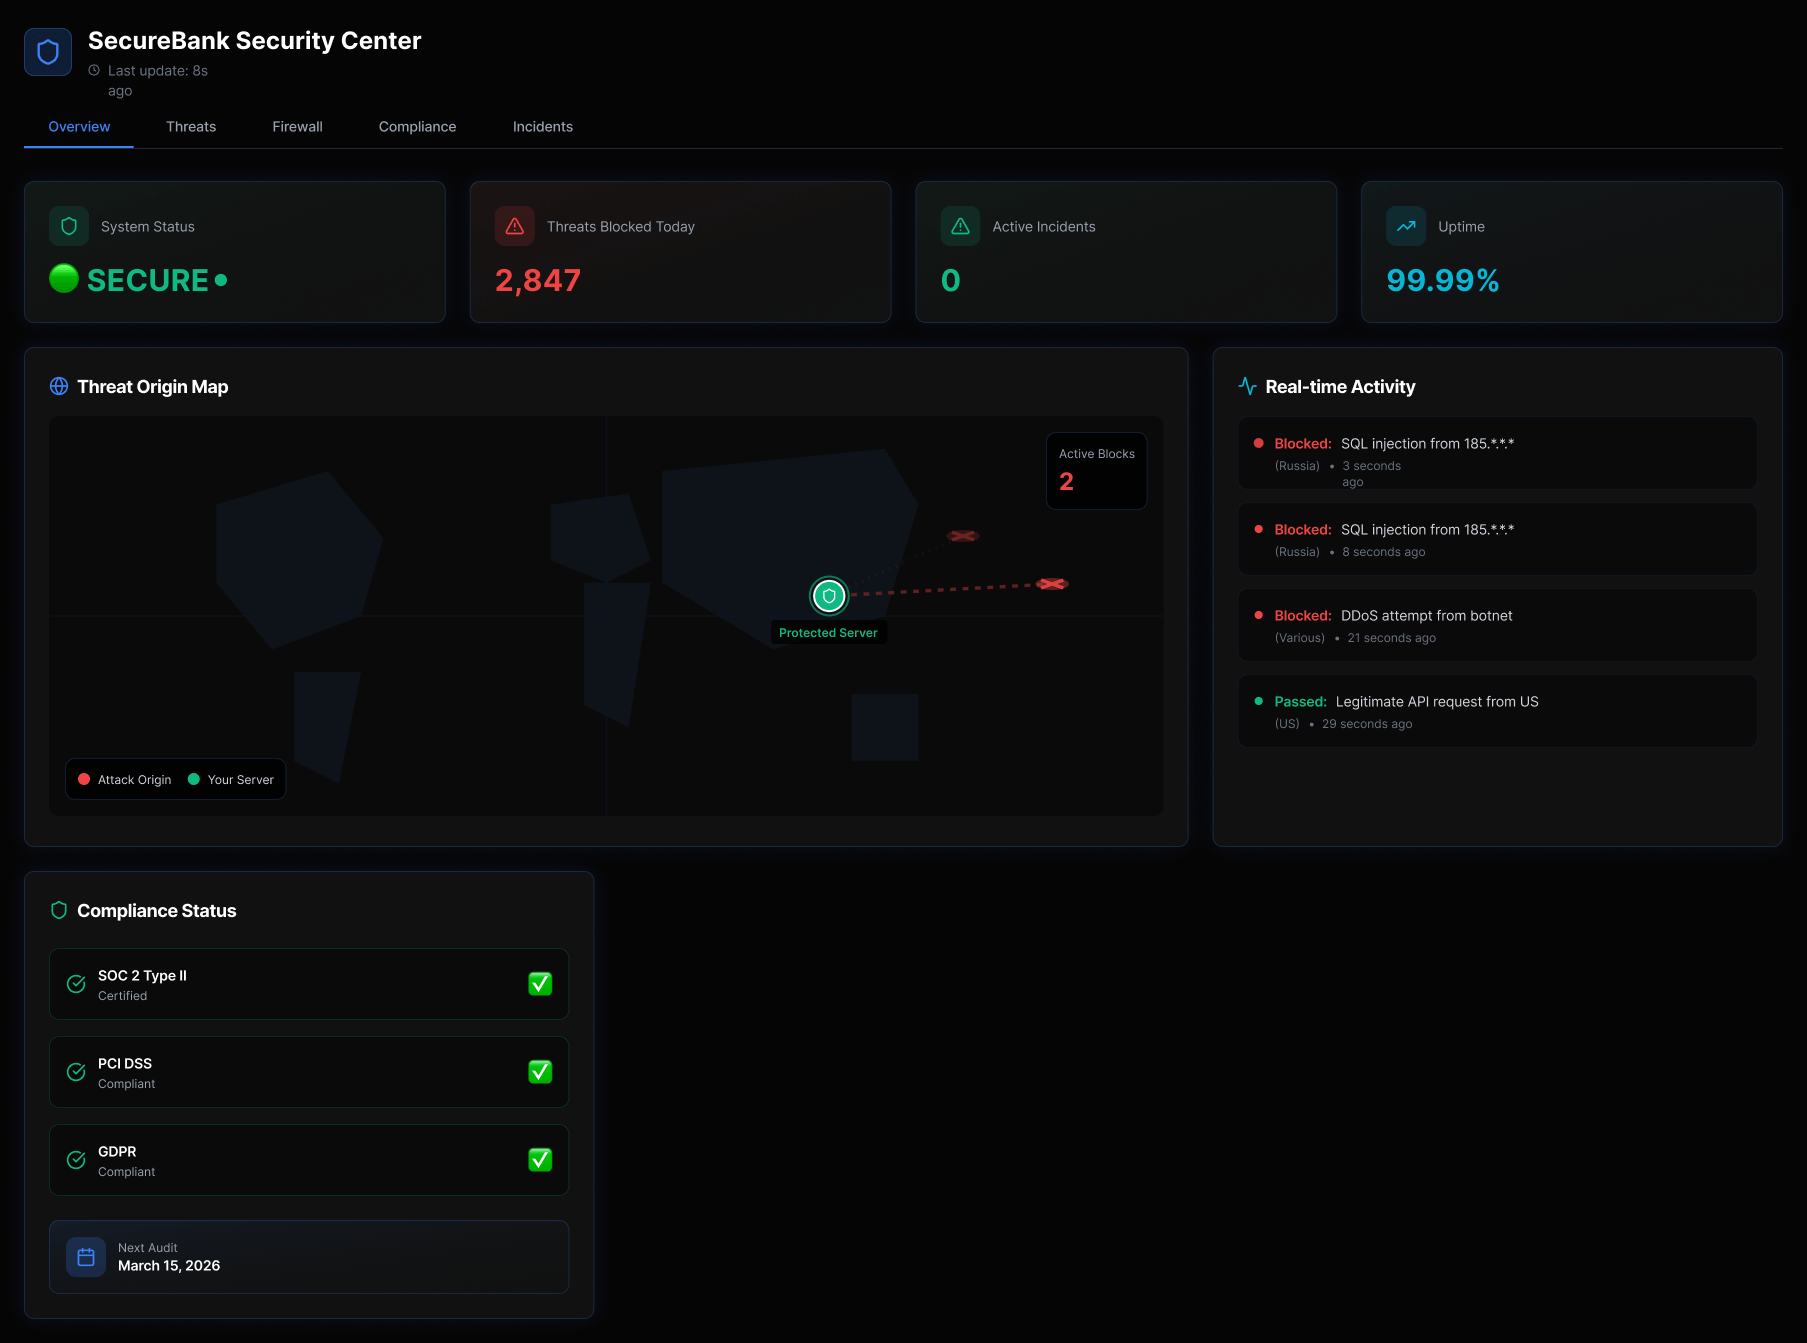This screenshot has height=1343, width=1807.
Task: Click the Threats Blocked warning triangle icon
Action: tap(515, 227)
